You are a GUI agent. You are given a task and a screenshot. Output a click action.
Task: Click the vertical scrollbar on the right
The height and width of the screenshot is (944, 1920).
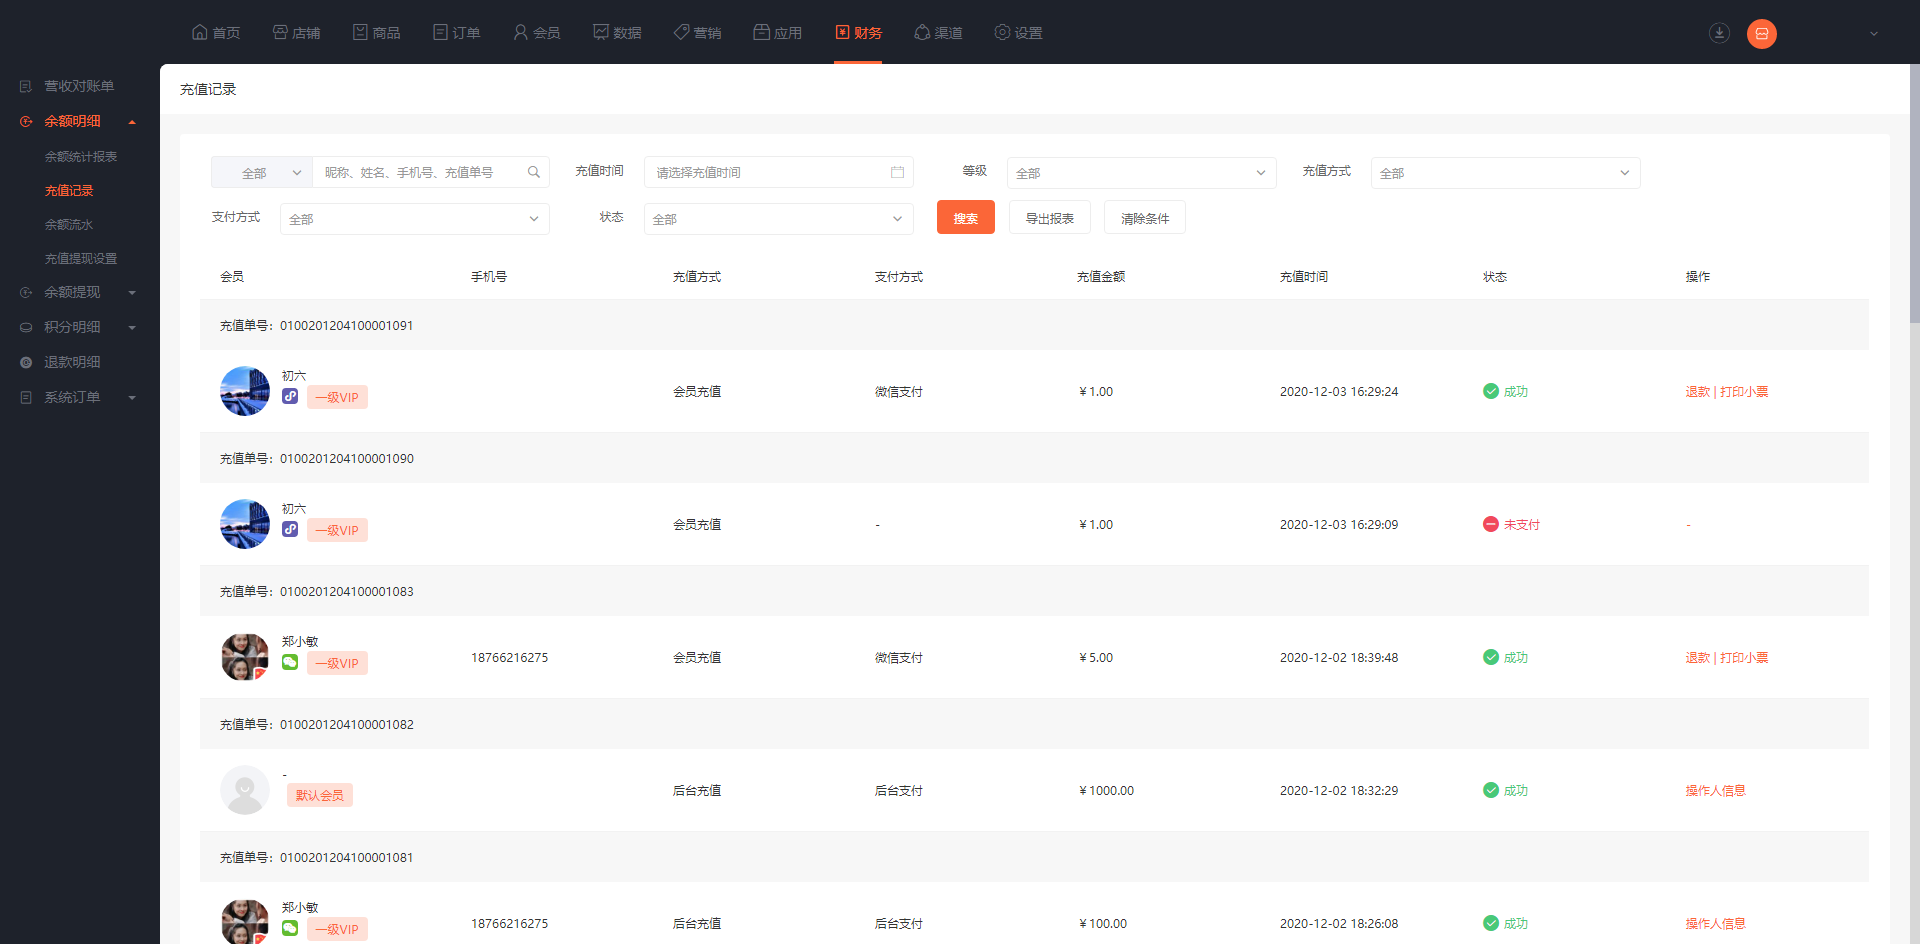(1914, 195)
